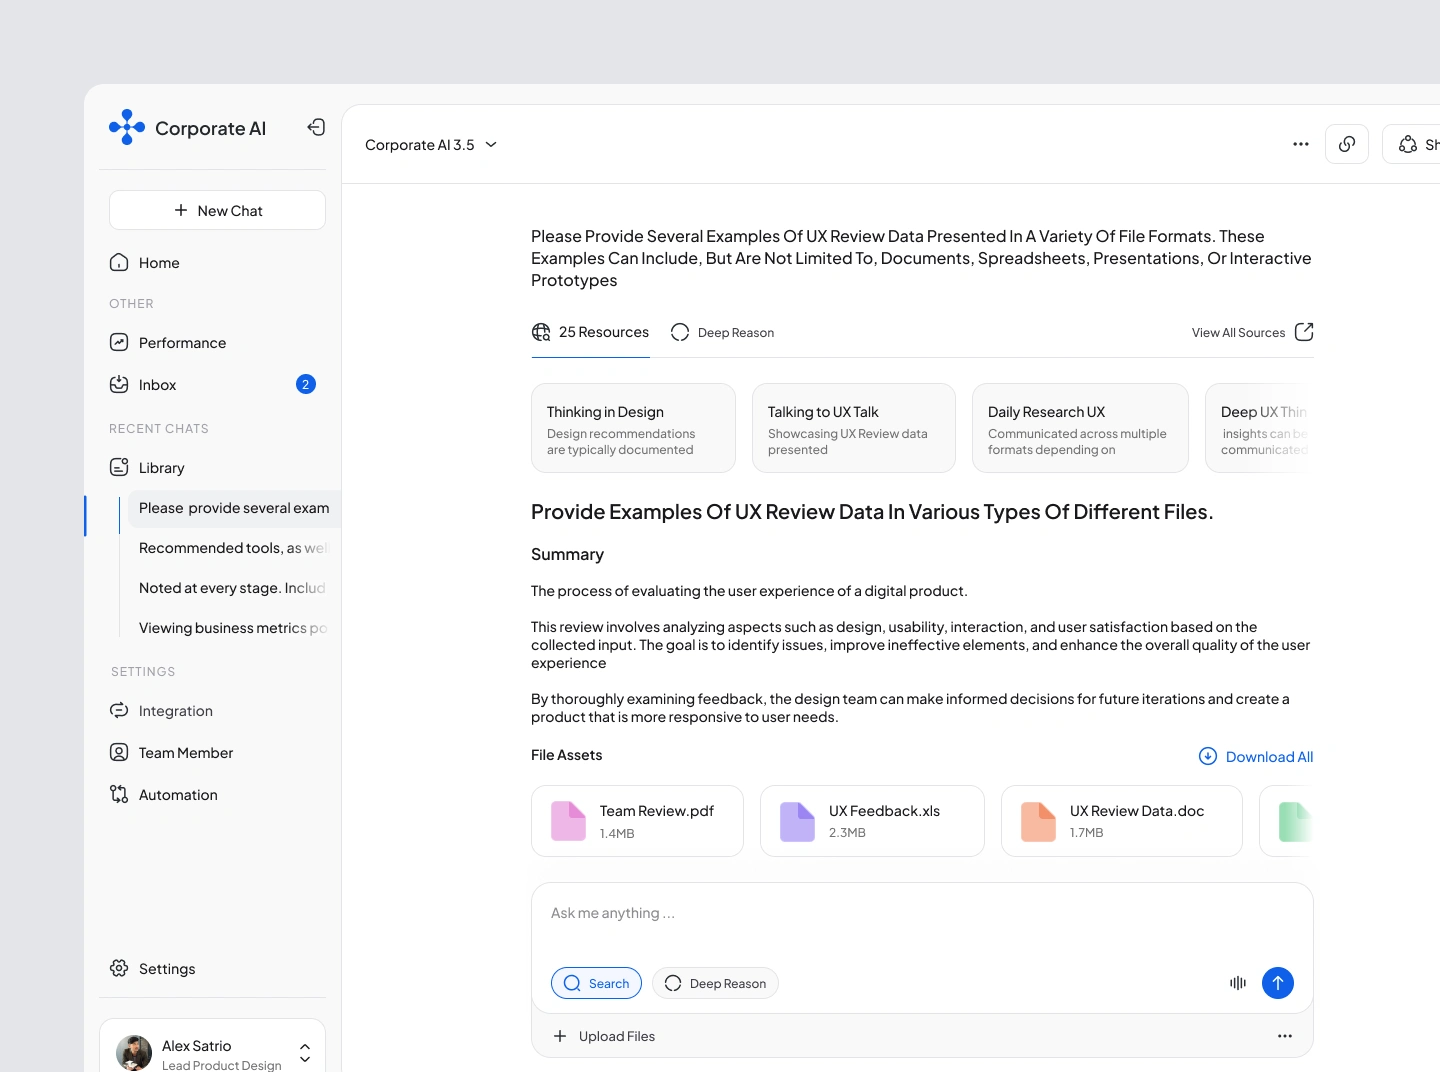Screen dimensions: 1440x1072
Task: Click the copy link icon button
Action: [x=1347, y=144]
